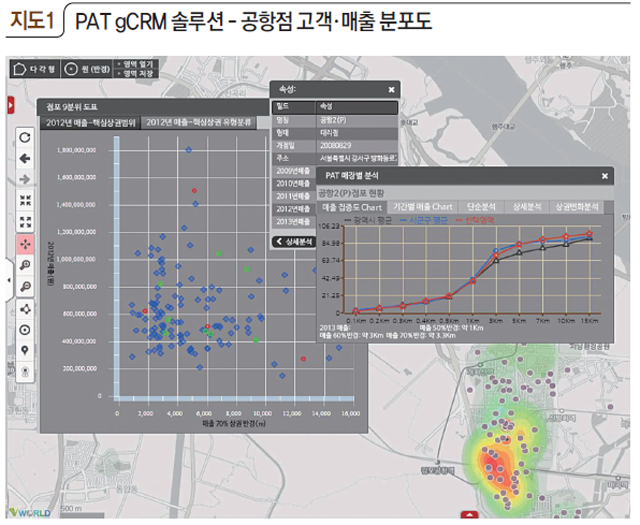This screenshot has height=525, width=640.
Task: Click the 점포 9분위 도표 panel title
Action: [72, 107]
